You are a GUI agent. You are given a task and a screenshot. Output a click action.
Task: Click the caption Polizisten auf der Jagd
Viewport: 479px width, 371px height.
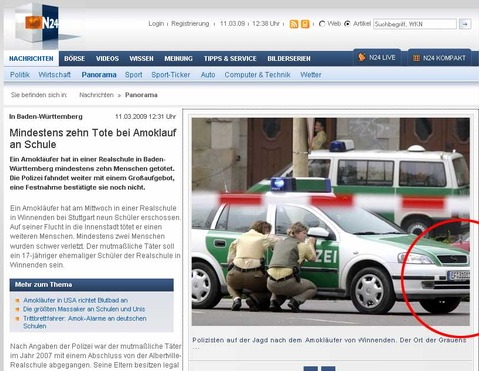(329, 340)
